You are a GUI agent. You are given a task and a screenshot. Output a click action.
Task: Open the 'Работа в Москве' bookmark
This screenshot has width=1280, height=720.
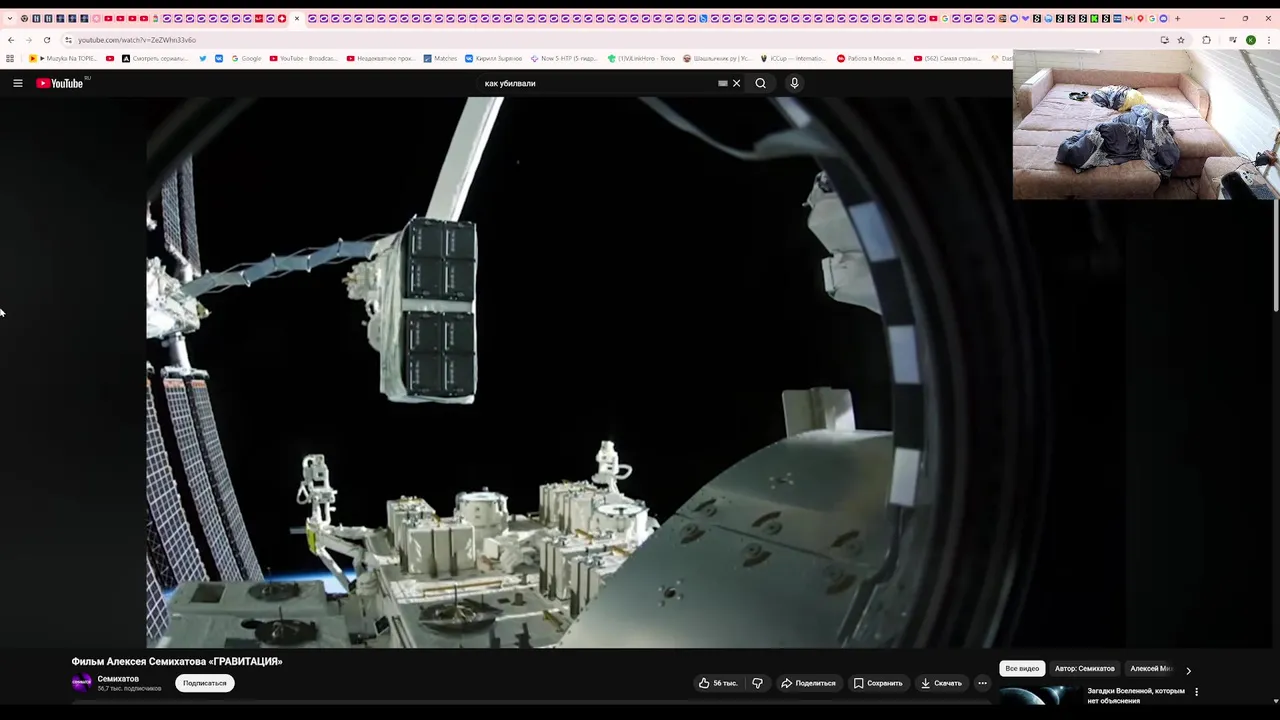click(x=871, y=58)
